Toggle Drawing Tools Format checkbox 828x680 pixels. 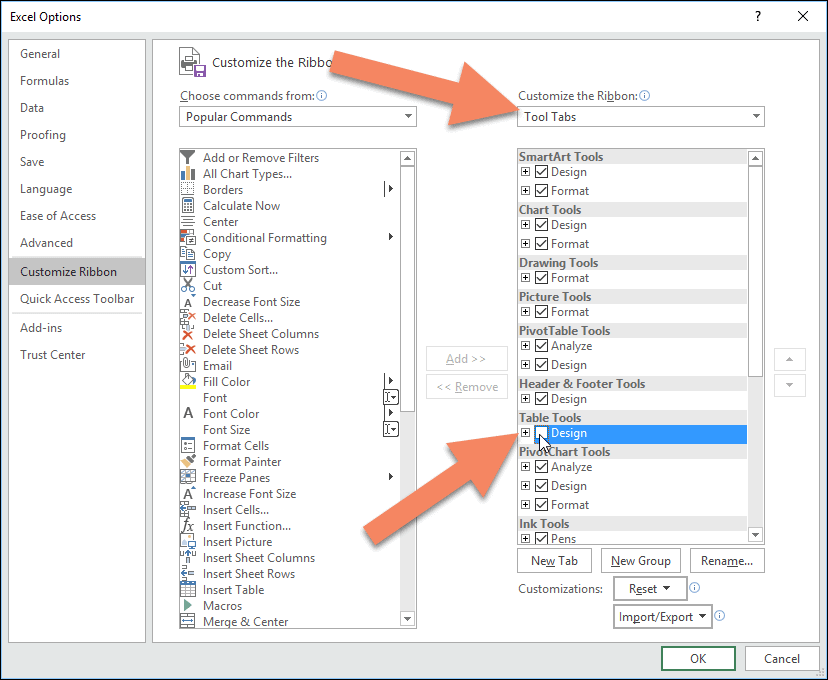point(541,278)
